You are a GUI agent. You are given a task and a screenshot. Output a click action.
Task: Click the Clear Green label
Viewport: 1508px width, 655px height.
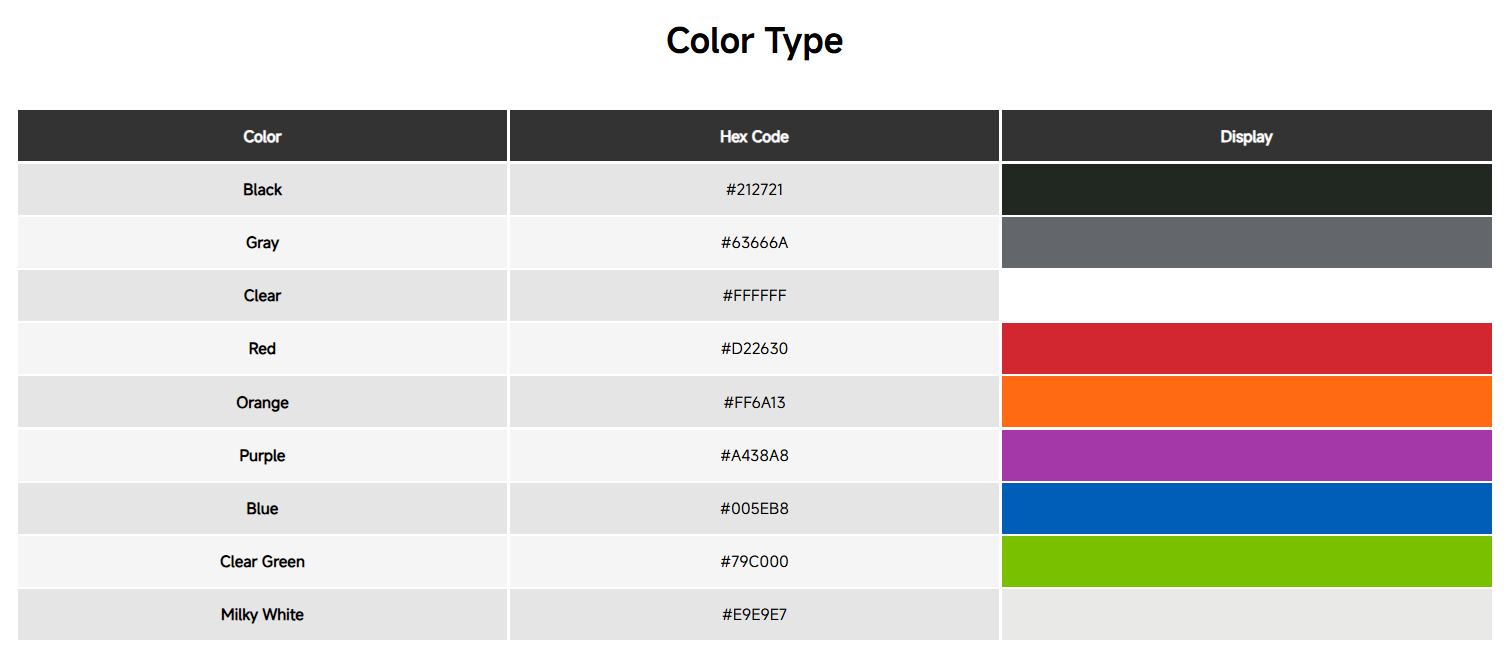[x=262, y=561]
